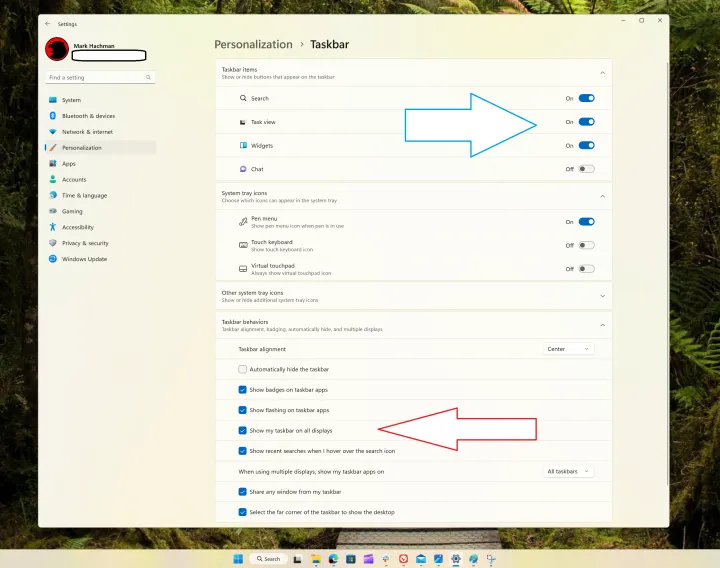Click the Windows Start button on taskbar
This screenshot has height=568, width=720.
pos(238,558)
